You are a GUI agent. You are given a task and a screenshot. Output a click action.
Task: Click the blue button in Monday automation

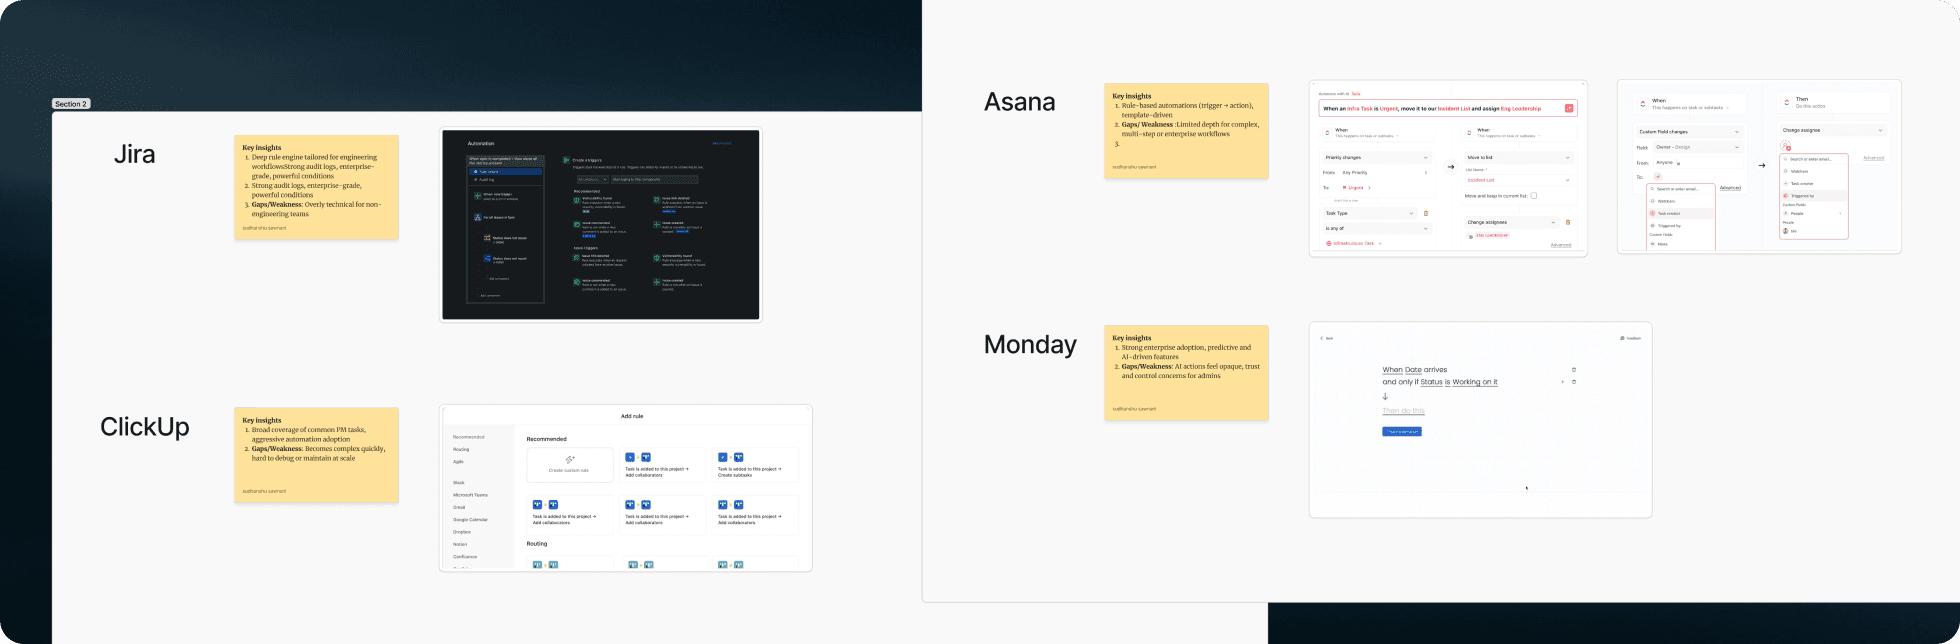[1401, 432]
